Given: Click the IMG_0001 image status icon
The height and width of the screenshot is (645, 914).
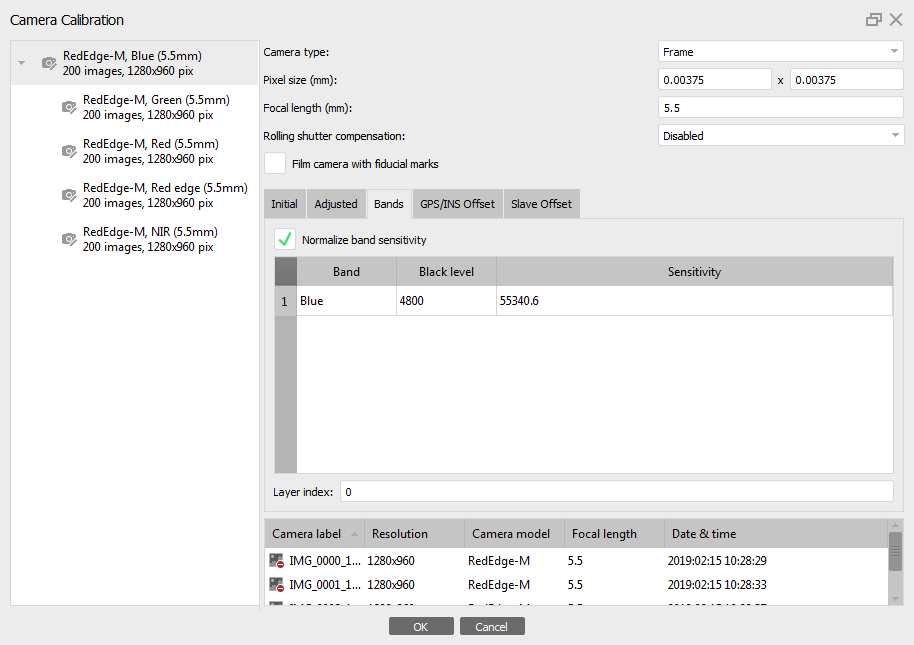Looking at the screenshot, I should pos(276,584).
